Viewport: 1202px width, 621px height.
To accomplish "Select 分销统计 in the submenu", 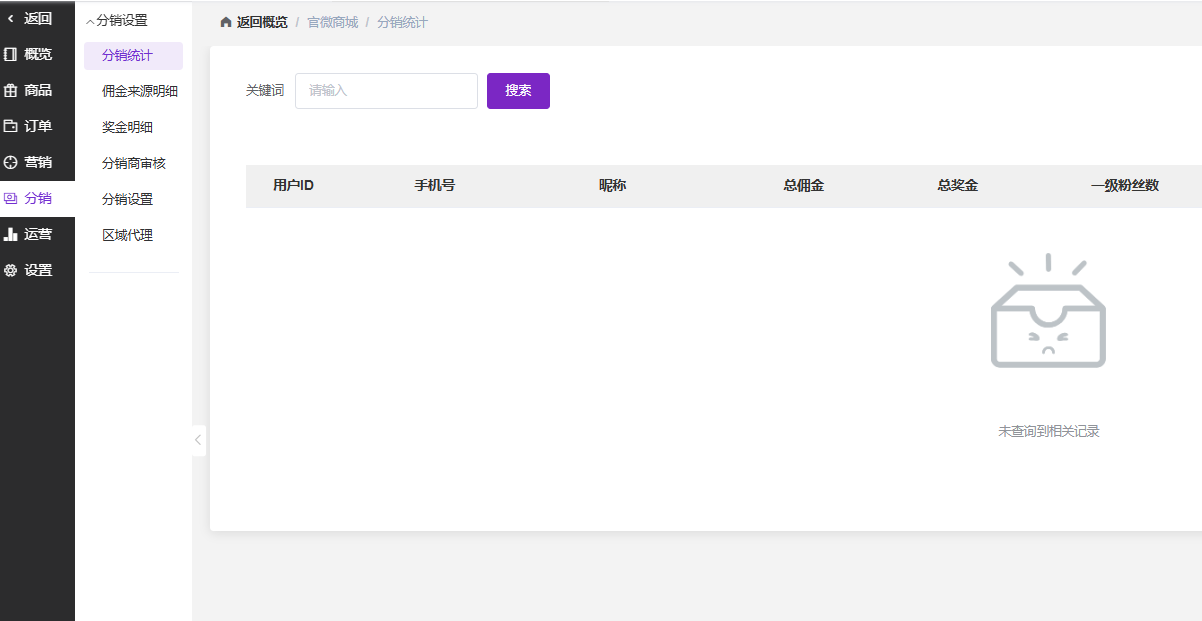I will point(127,56).
